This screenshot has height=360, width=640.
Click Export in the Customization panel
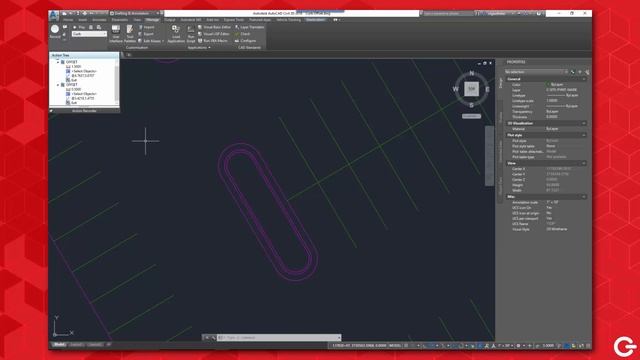coord(147,34)
